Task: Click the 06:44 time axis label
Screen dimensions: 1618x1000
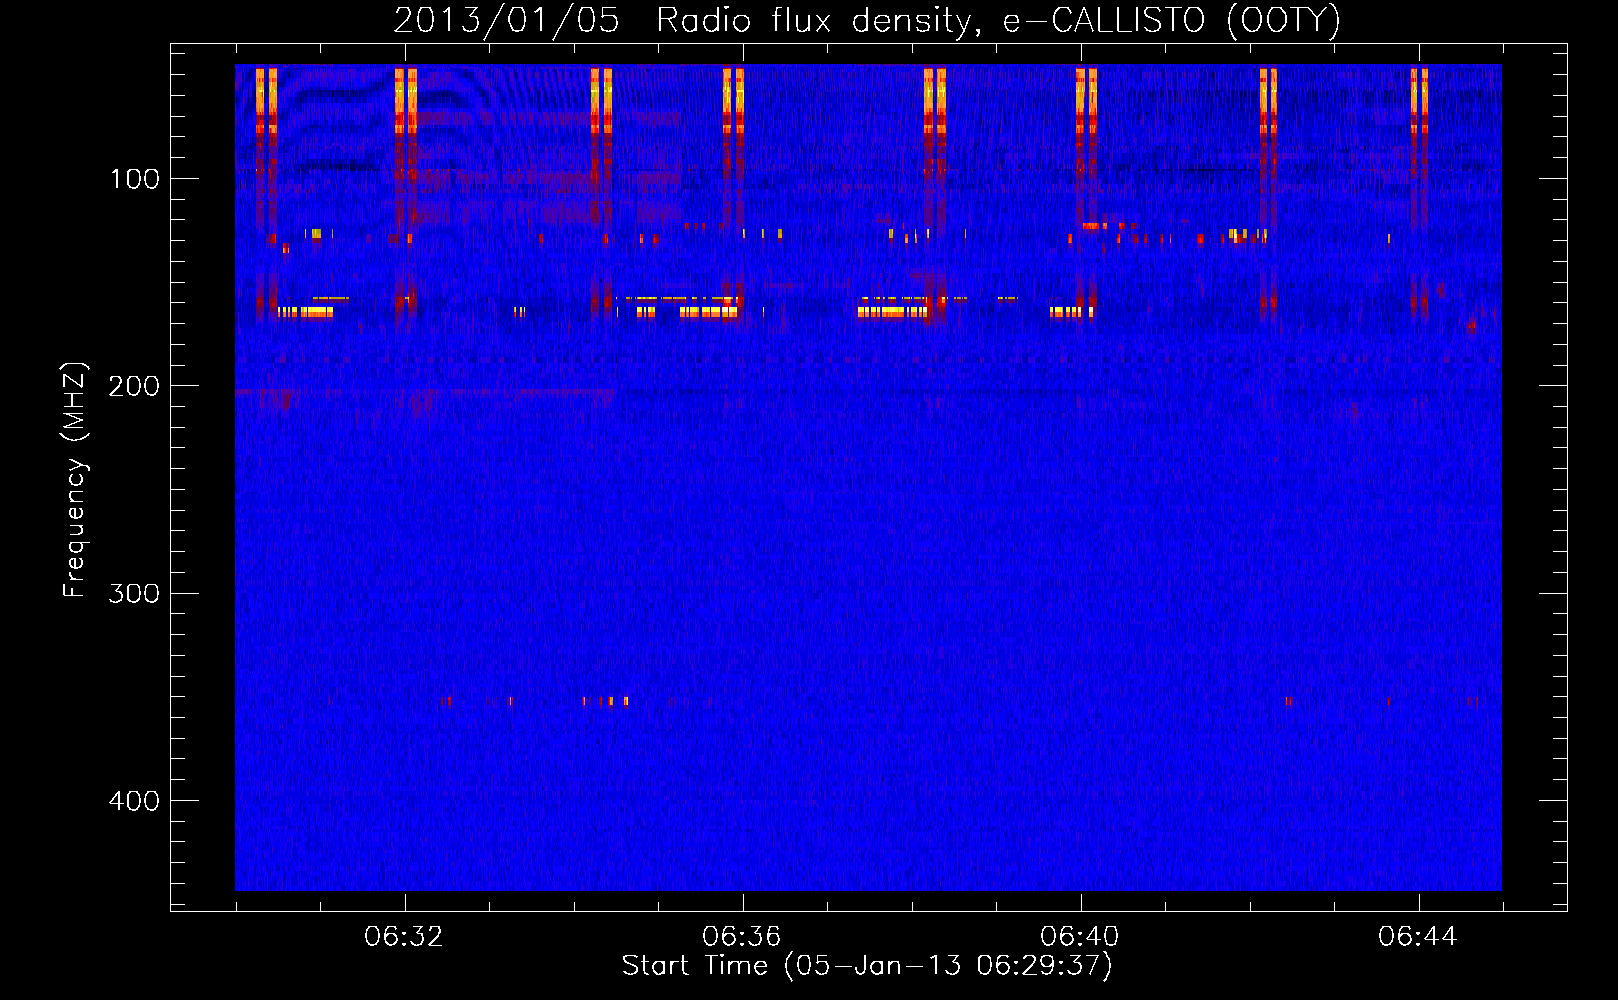Action: coord(1418,937)
